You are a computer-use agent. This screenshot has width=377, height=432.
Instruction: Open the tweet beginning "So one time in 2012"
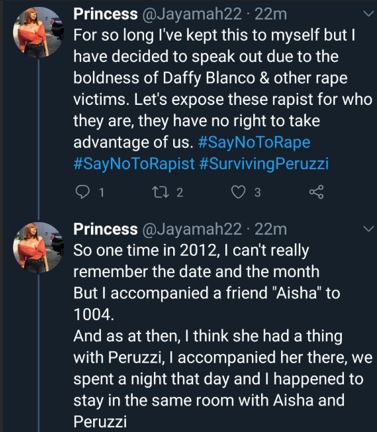pos(223,336)
